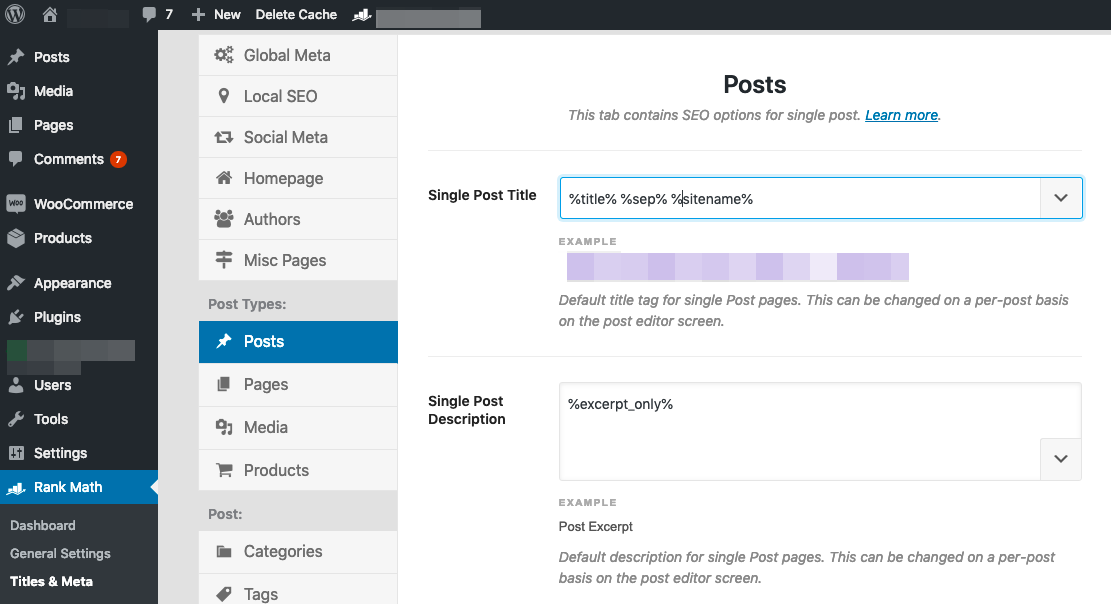Click the Settings sliders icon in the admin menu
The height and width of the screenshot is (604, 1111).
16,453
